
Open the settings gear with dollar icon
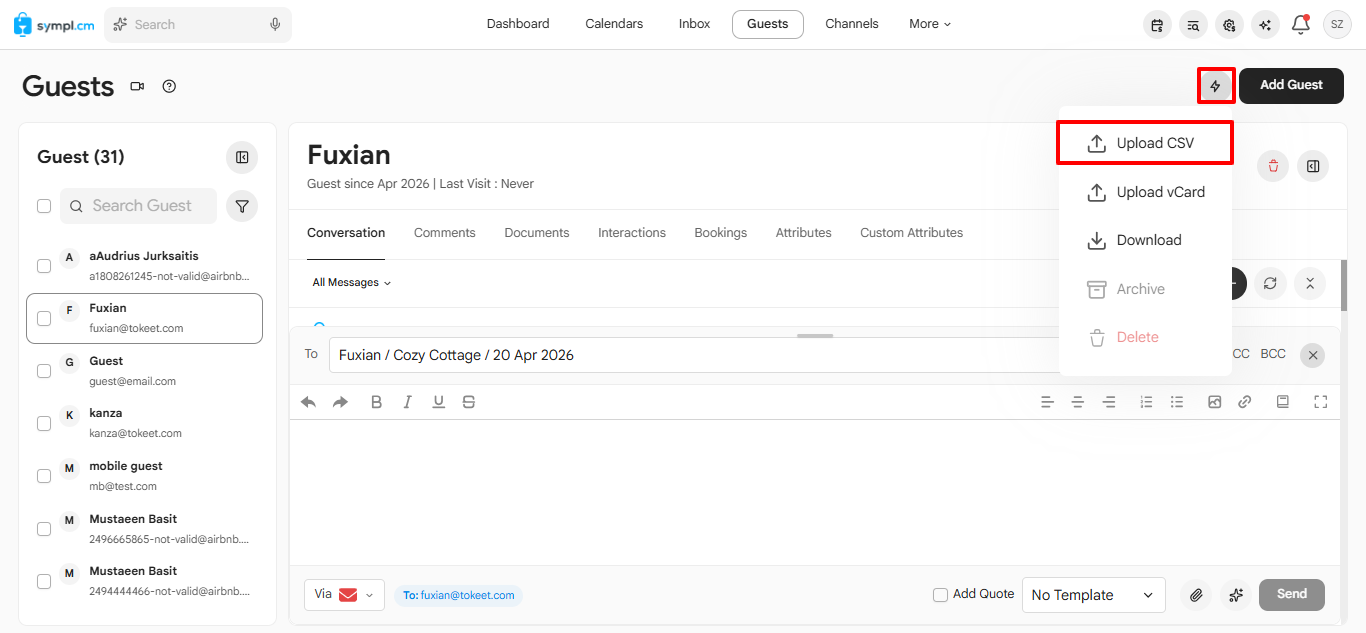point(1229,25)
